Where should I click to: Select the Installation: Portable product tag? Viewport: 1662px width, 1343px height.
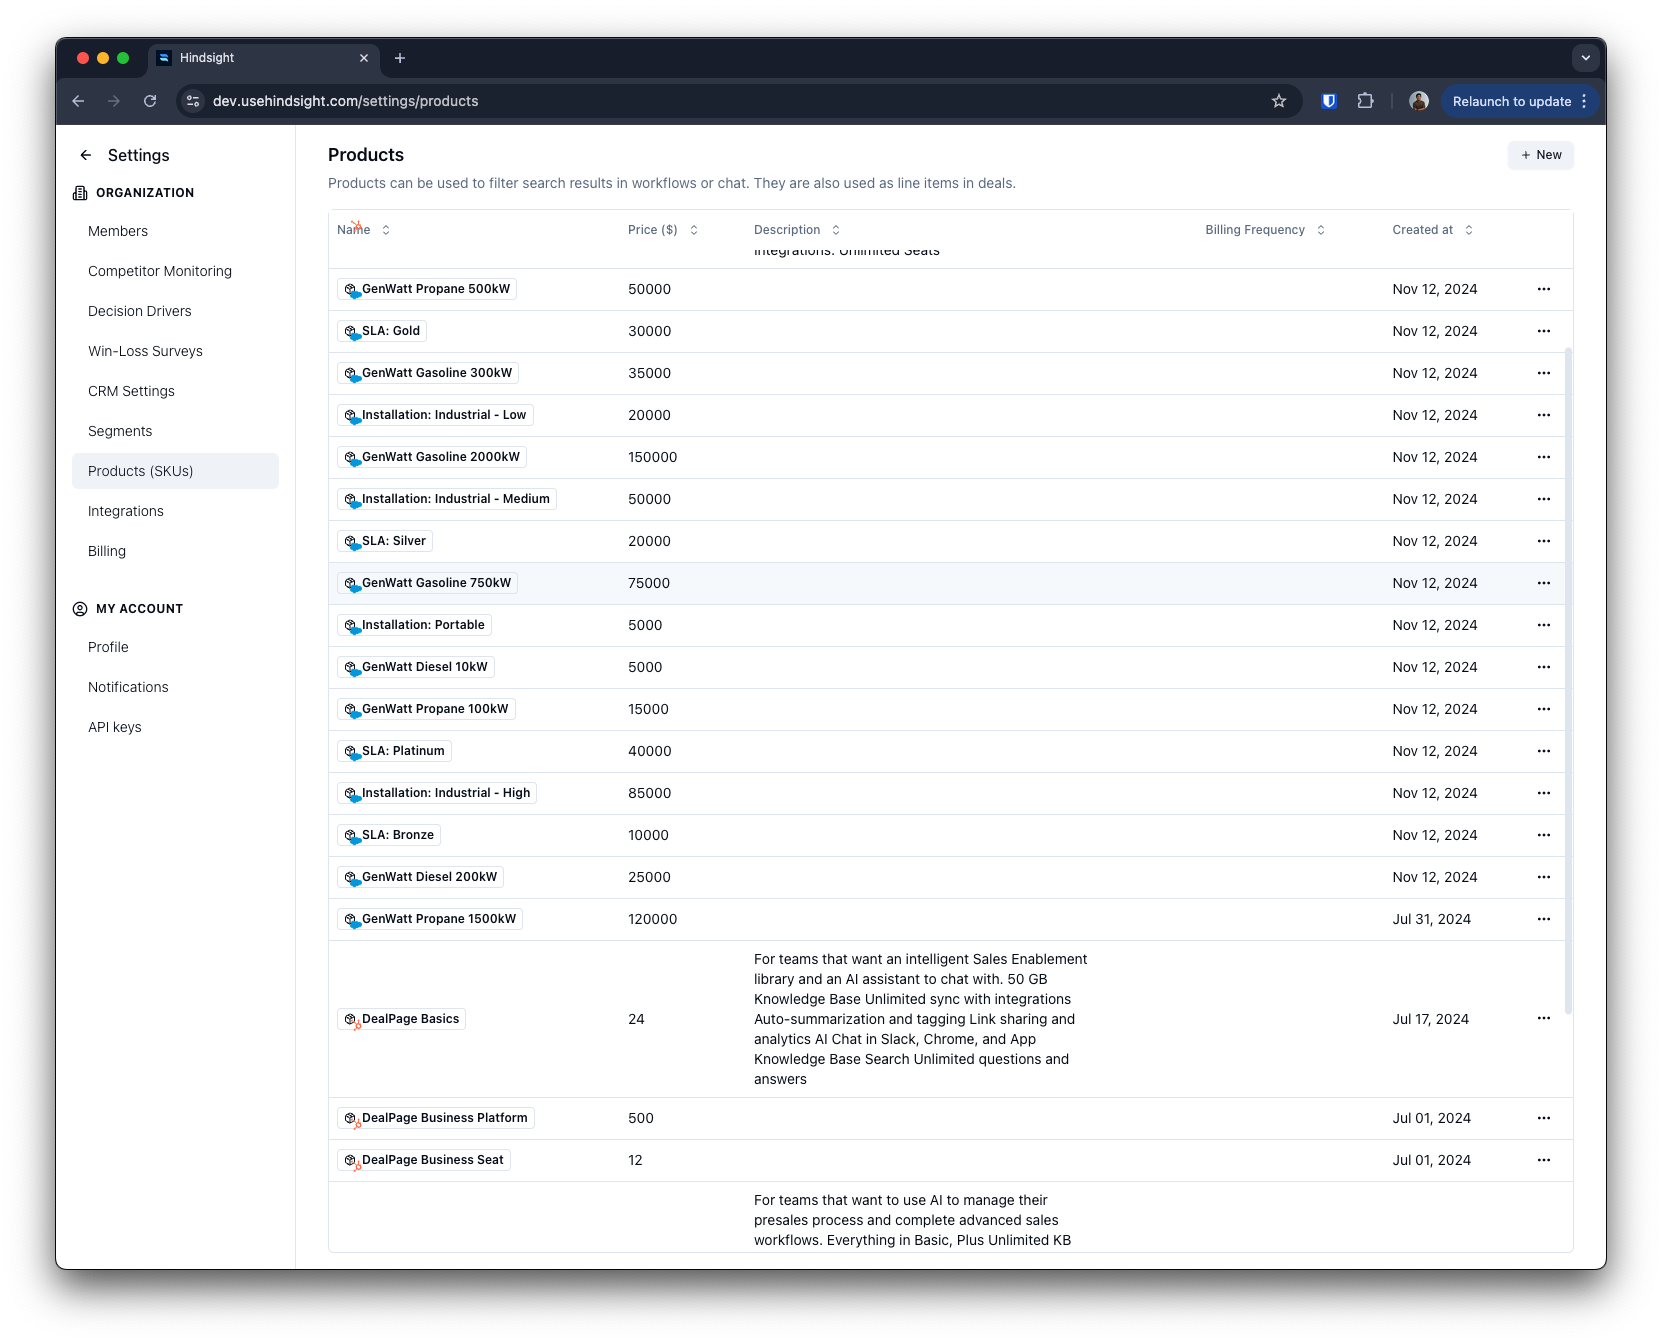(x=414, y=625)
